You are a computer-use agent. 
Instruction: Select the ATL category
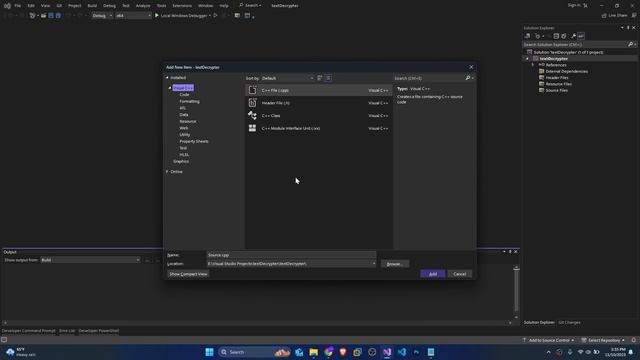tap(182, 108)
